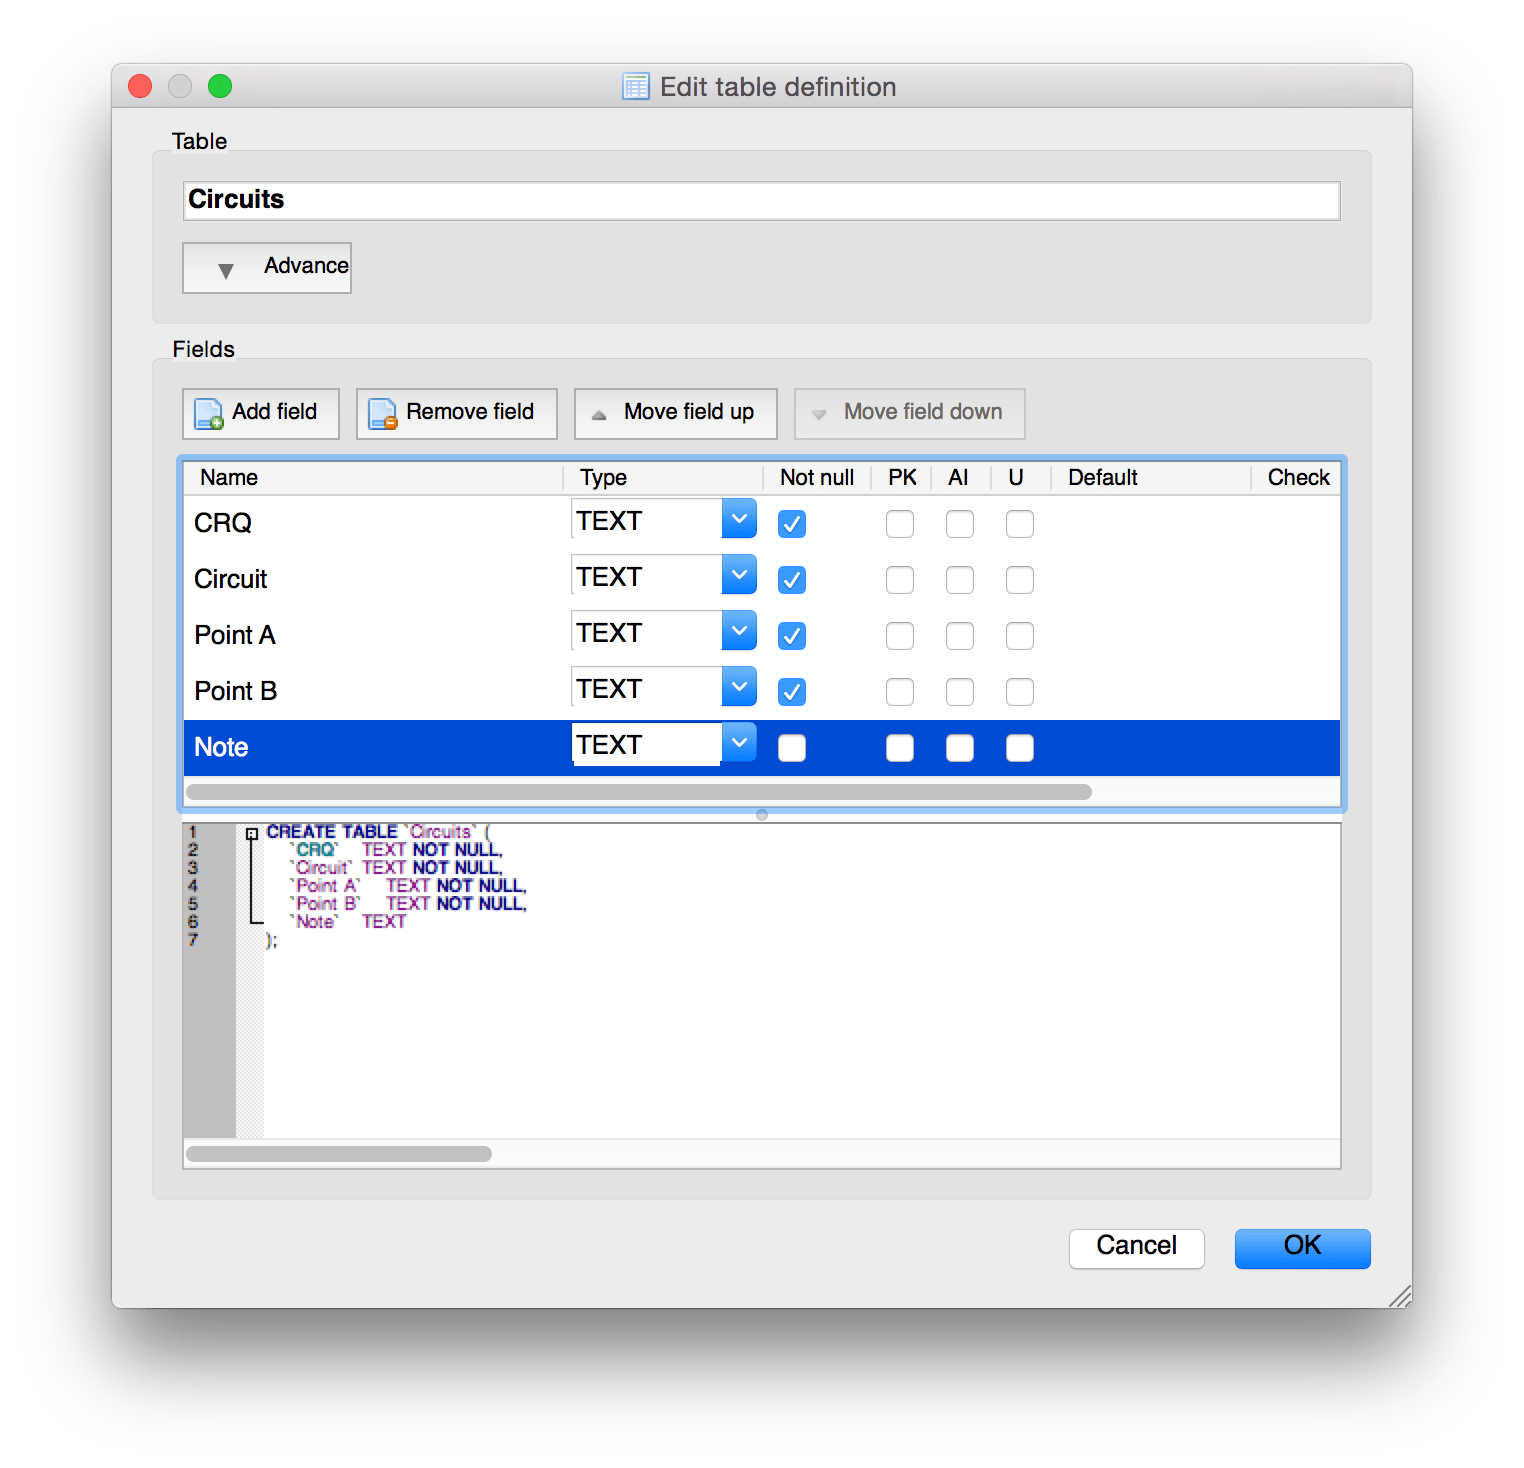
Task: Click the green zoom traffic light button
Action: (220, 87)
